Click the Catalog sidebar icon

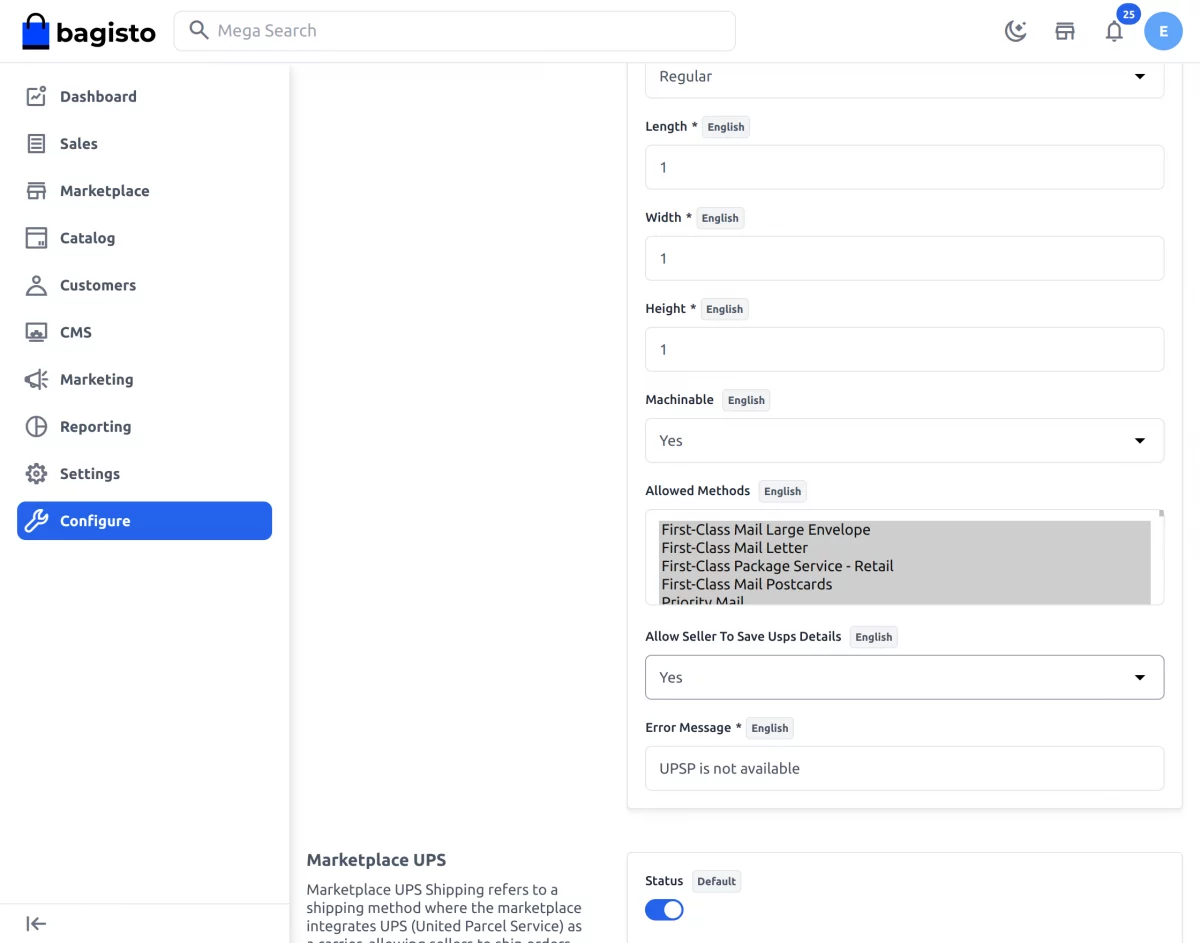(x=36, y=238)
